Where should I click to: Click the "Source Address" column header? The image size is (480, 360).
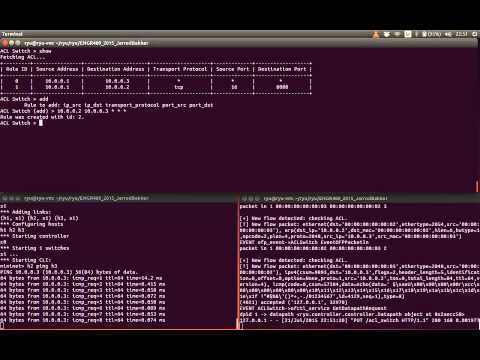click(x=57, y=69)
